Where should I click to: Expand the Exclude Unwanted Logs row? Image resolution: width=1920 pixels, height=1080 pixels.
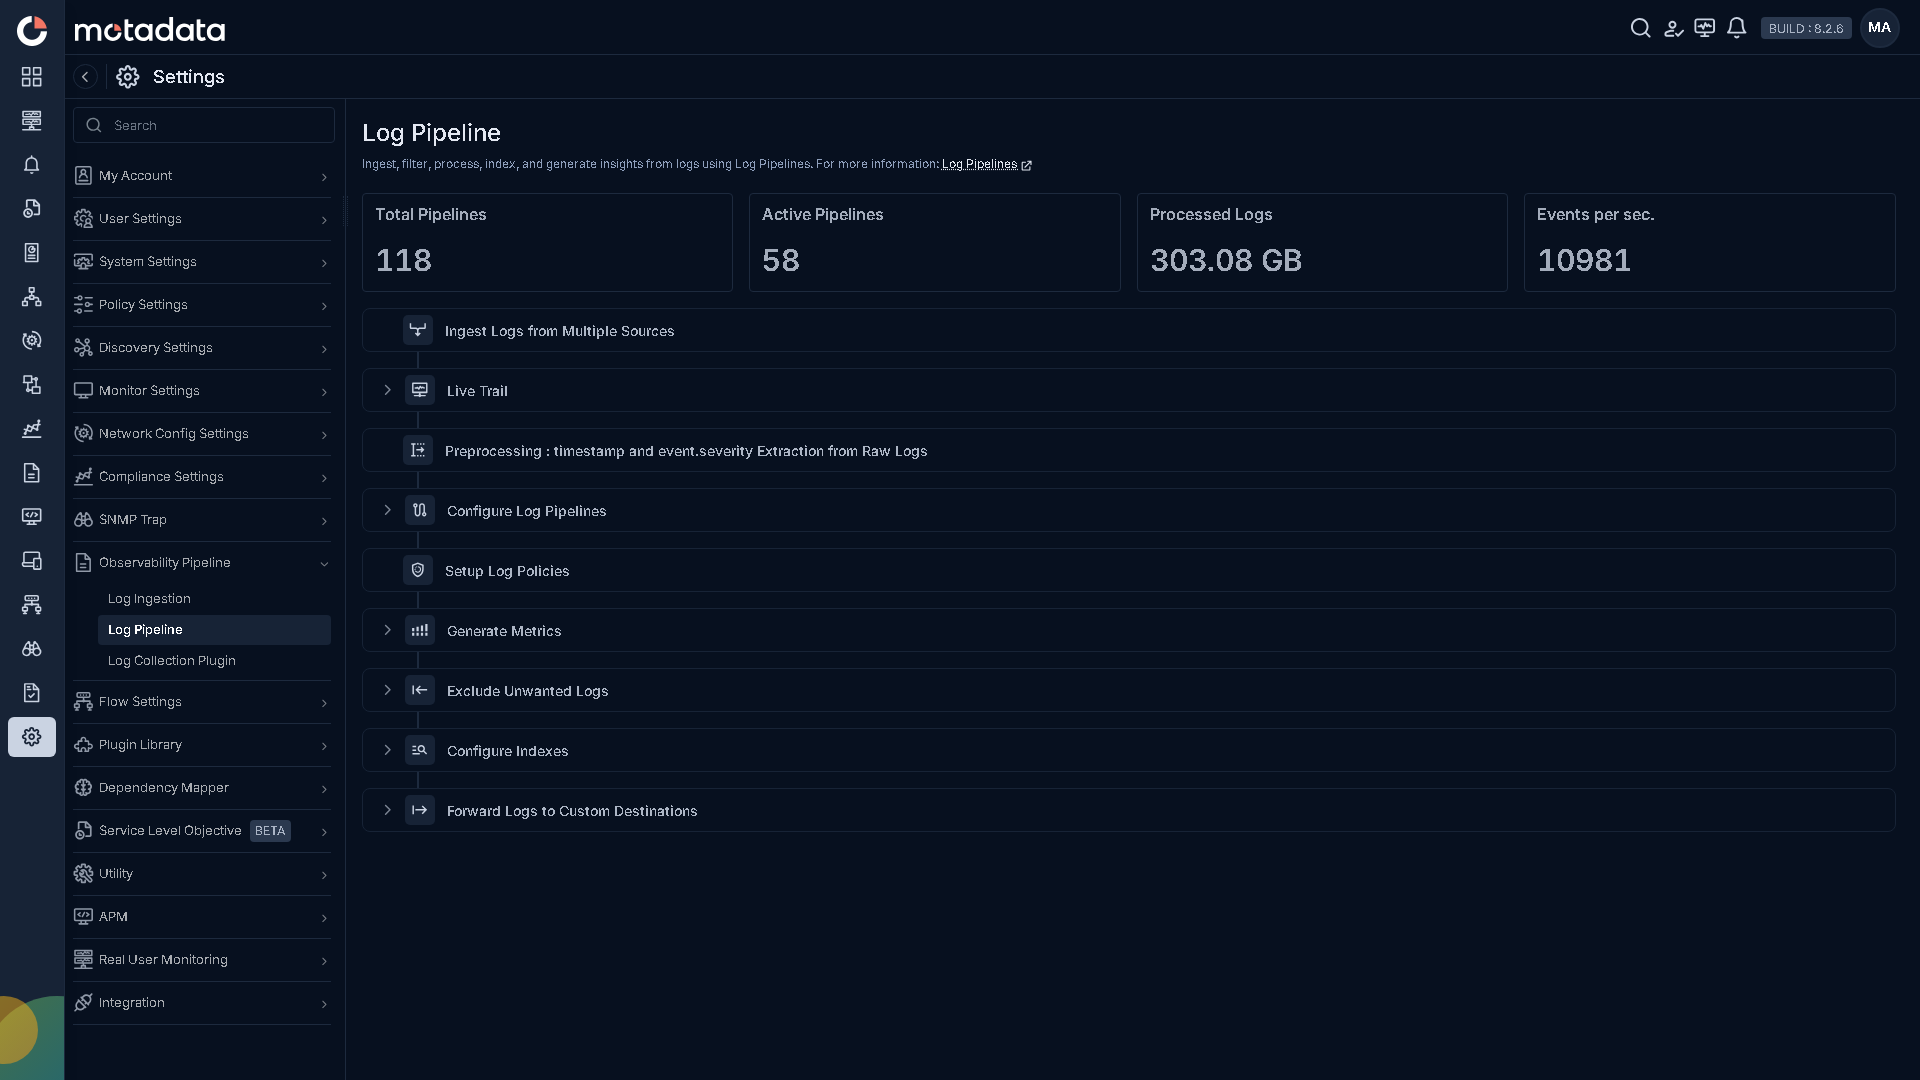click(x=388, y=690)
